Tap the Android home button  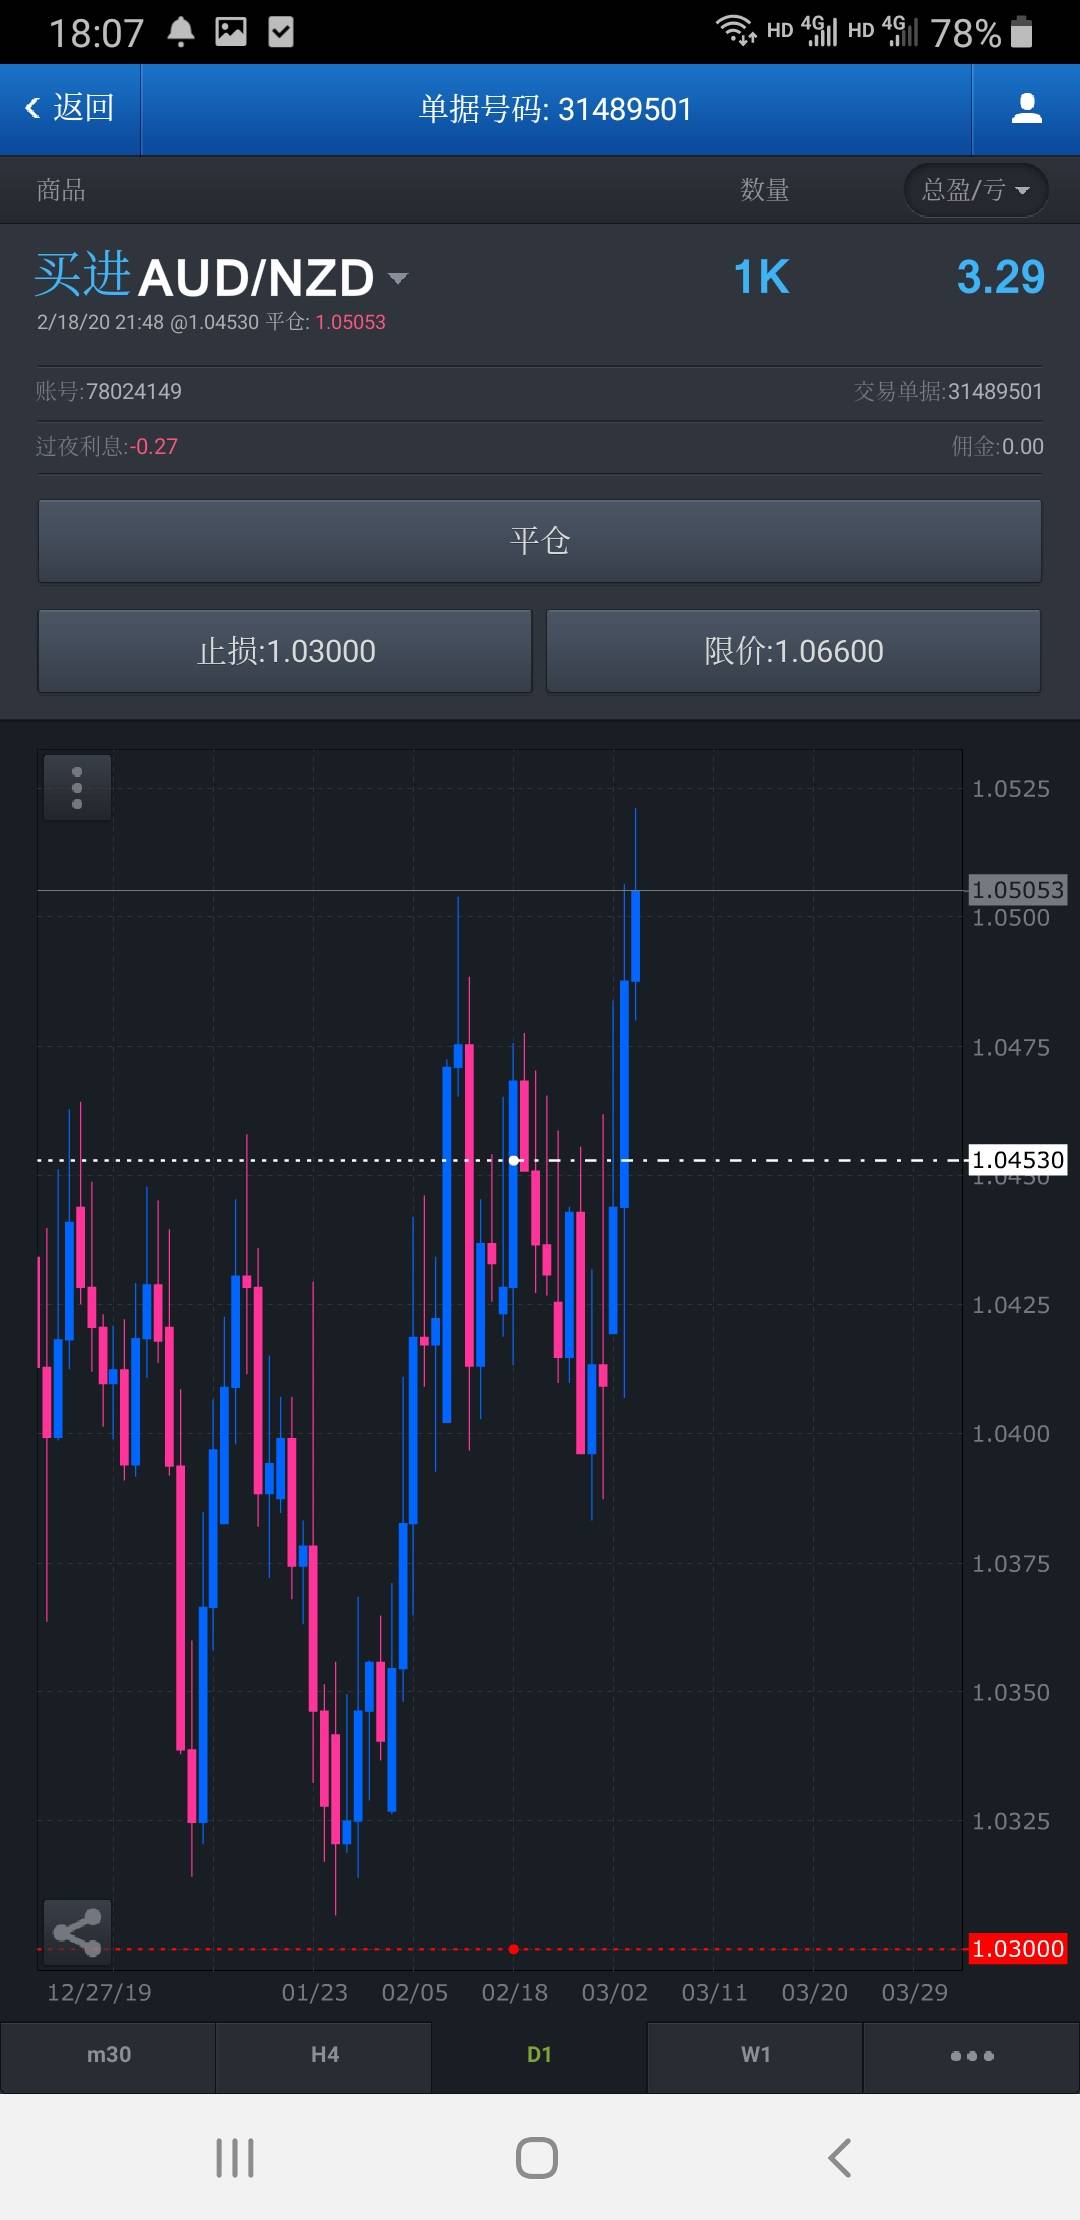[x=537, y=2157]
